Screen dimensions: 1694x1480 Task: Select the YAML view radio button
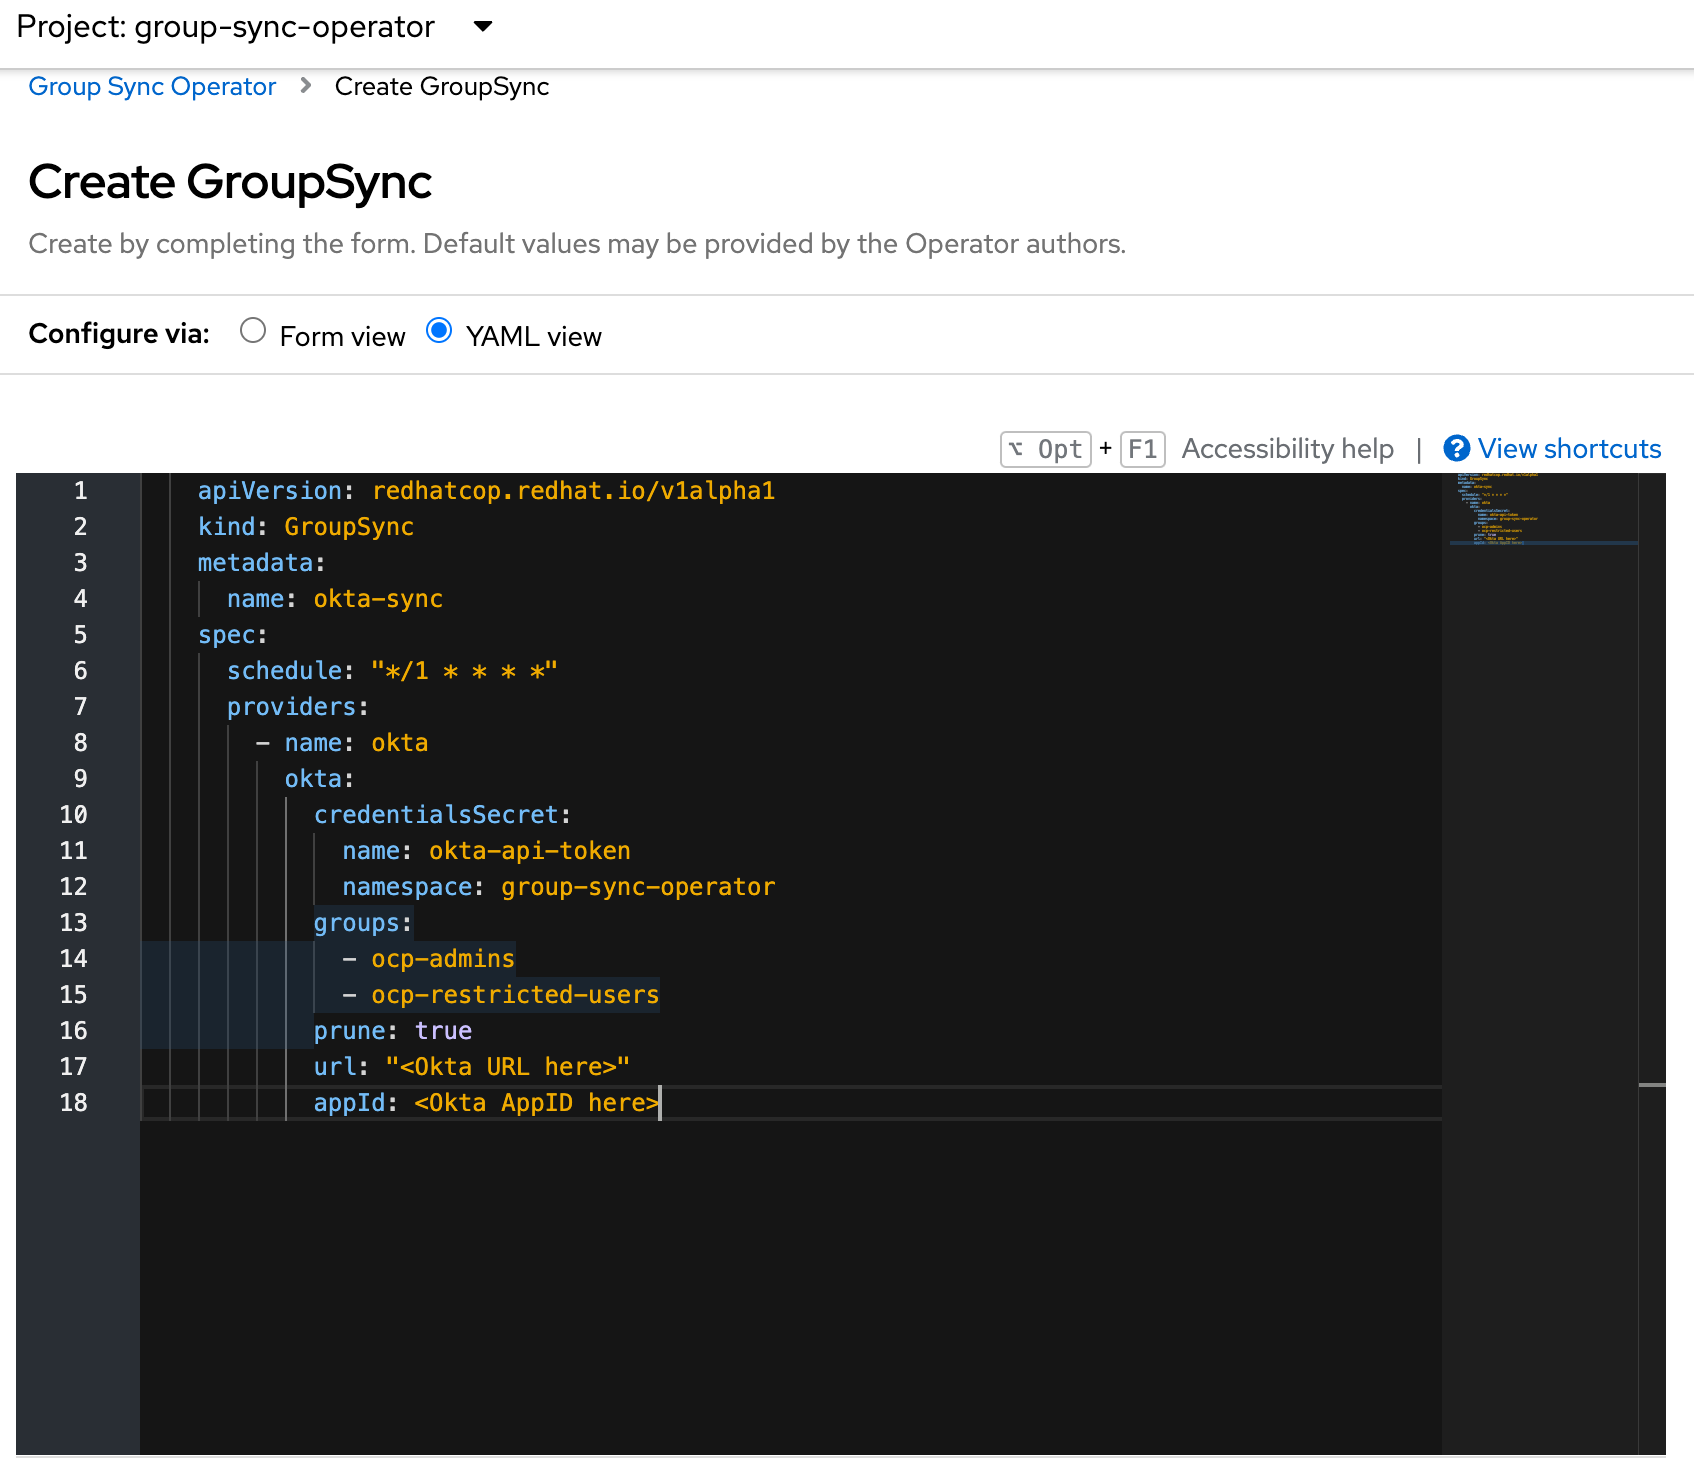(439, 330)
